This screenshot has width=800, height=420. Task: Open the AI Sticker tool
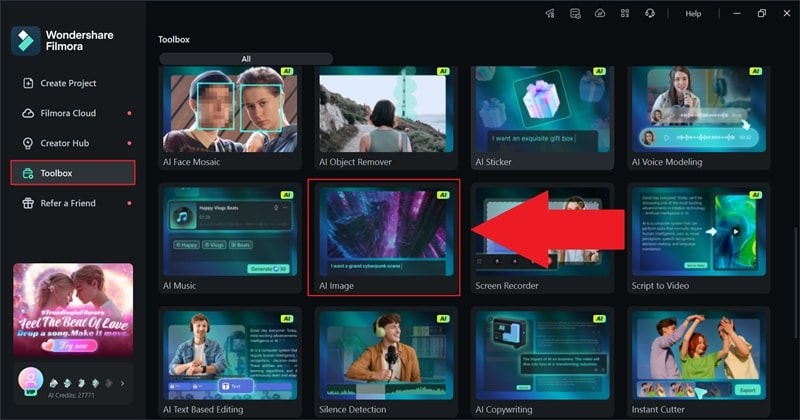pos(542,117)
